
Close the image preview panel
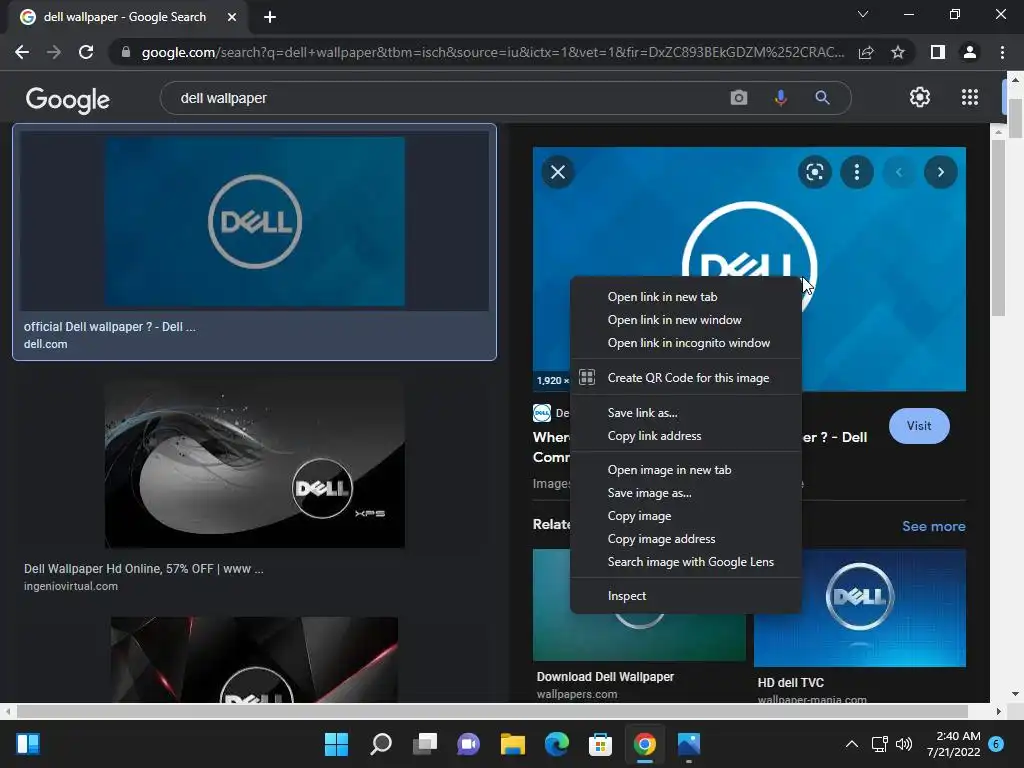pyautogui.click(x=558, y=172)
